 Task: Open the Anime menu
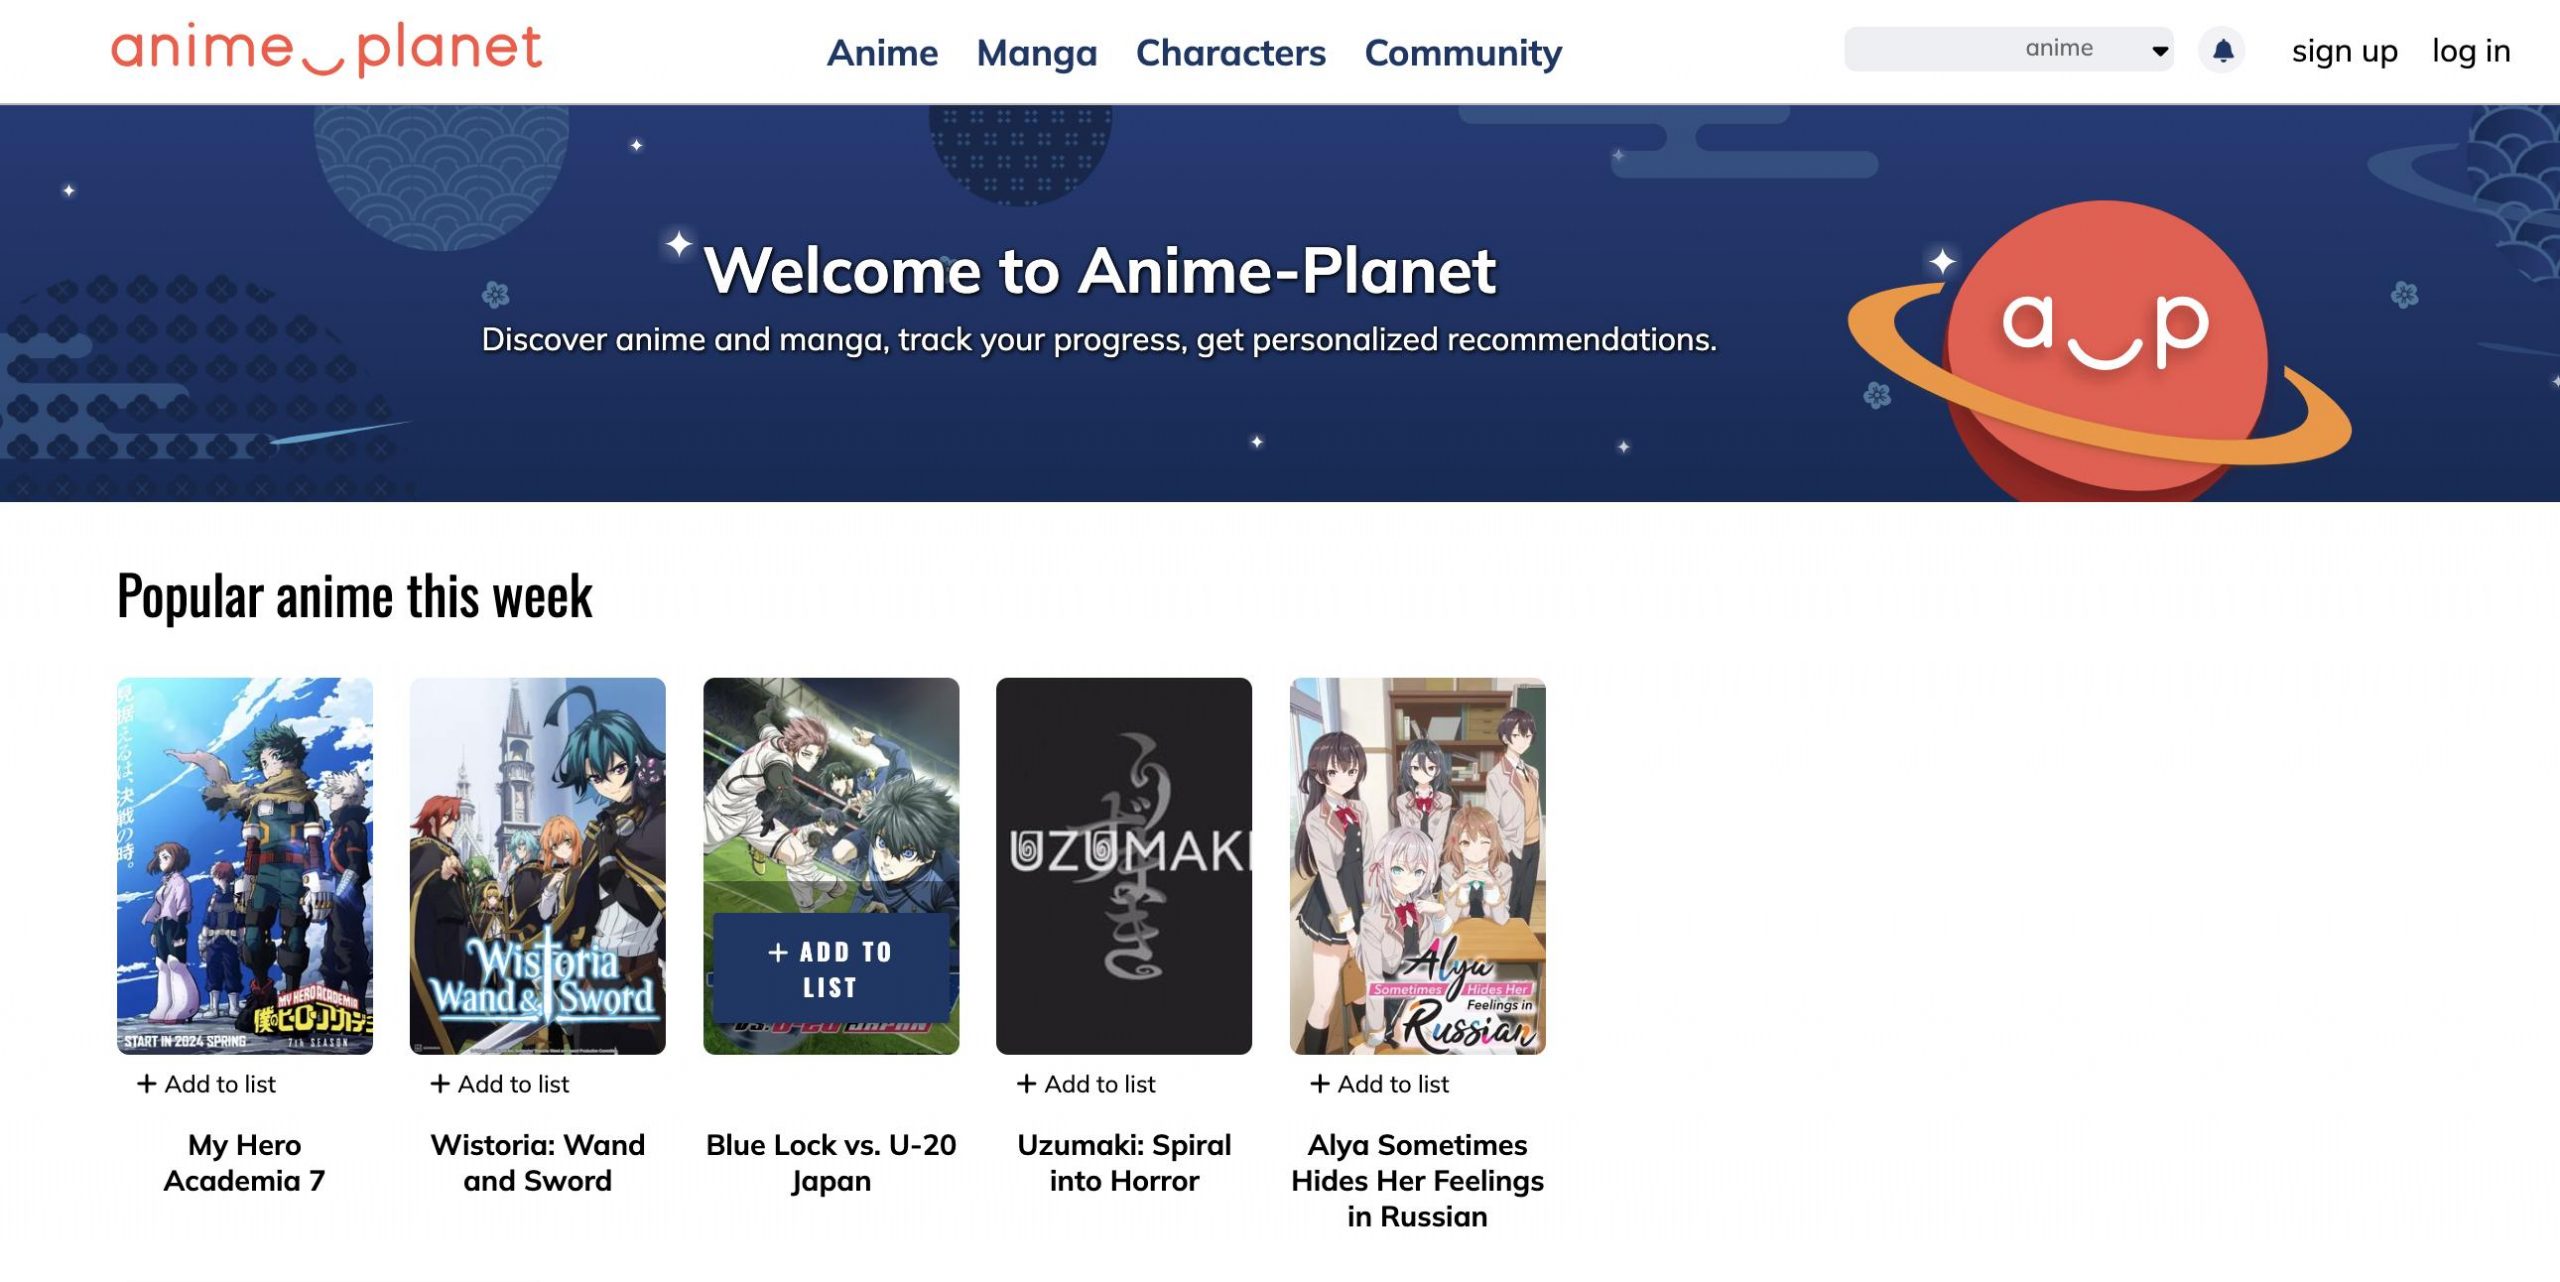pos(882,52)
